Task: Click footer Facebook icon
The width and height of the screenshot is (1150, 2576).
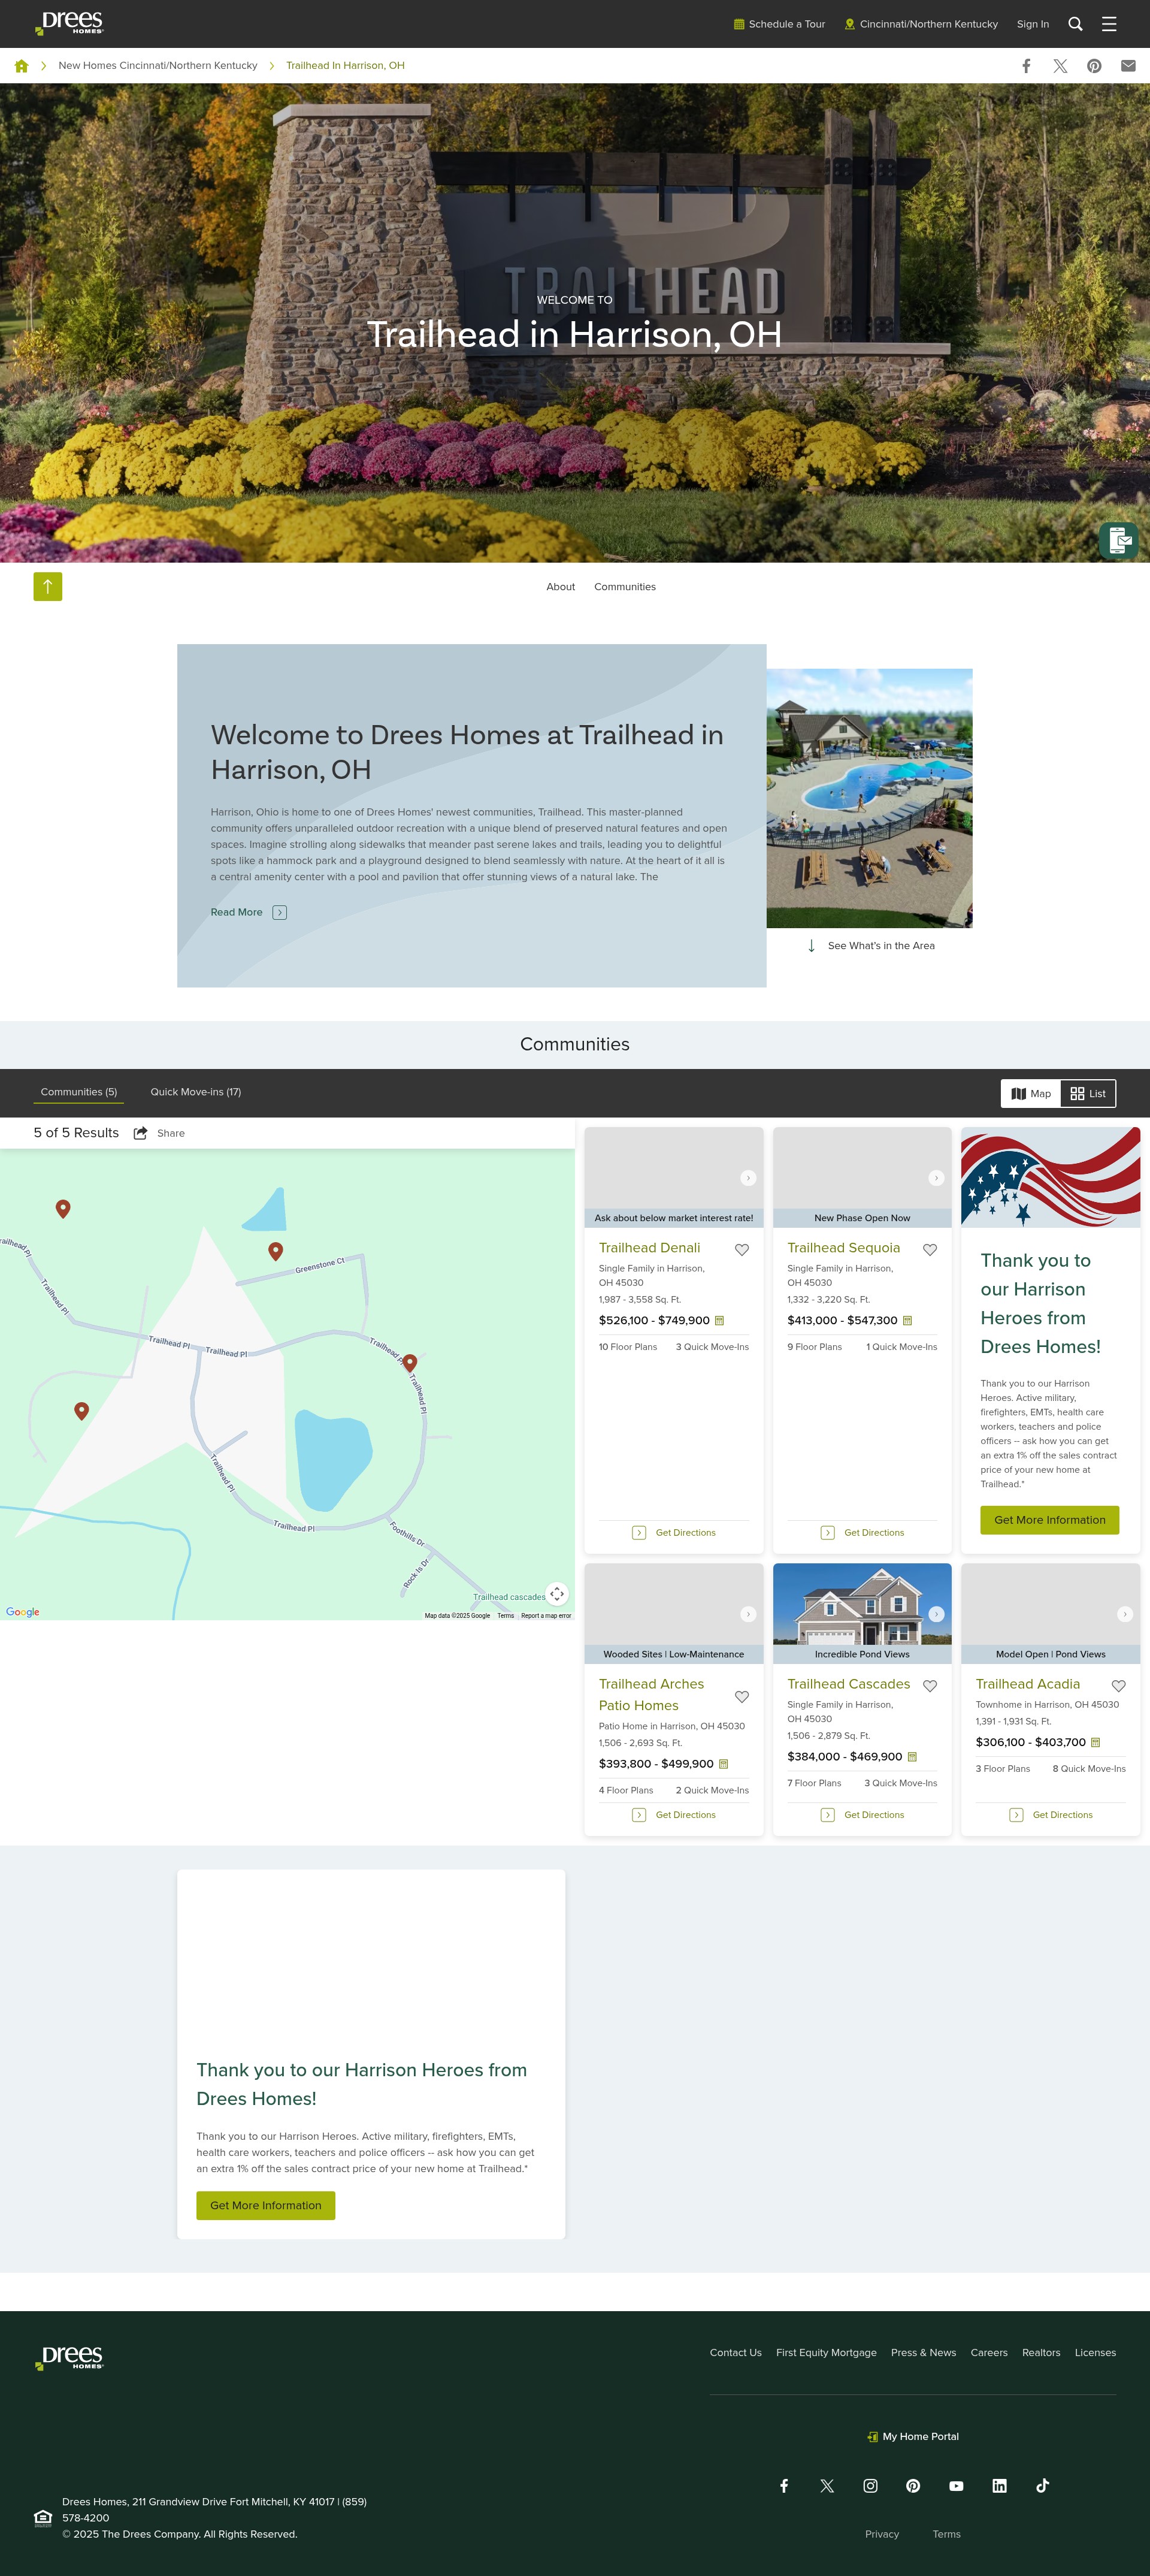Action: (784, 2485)
